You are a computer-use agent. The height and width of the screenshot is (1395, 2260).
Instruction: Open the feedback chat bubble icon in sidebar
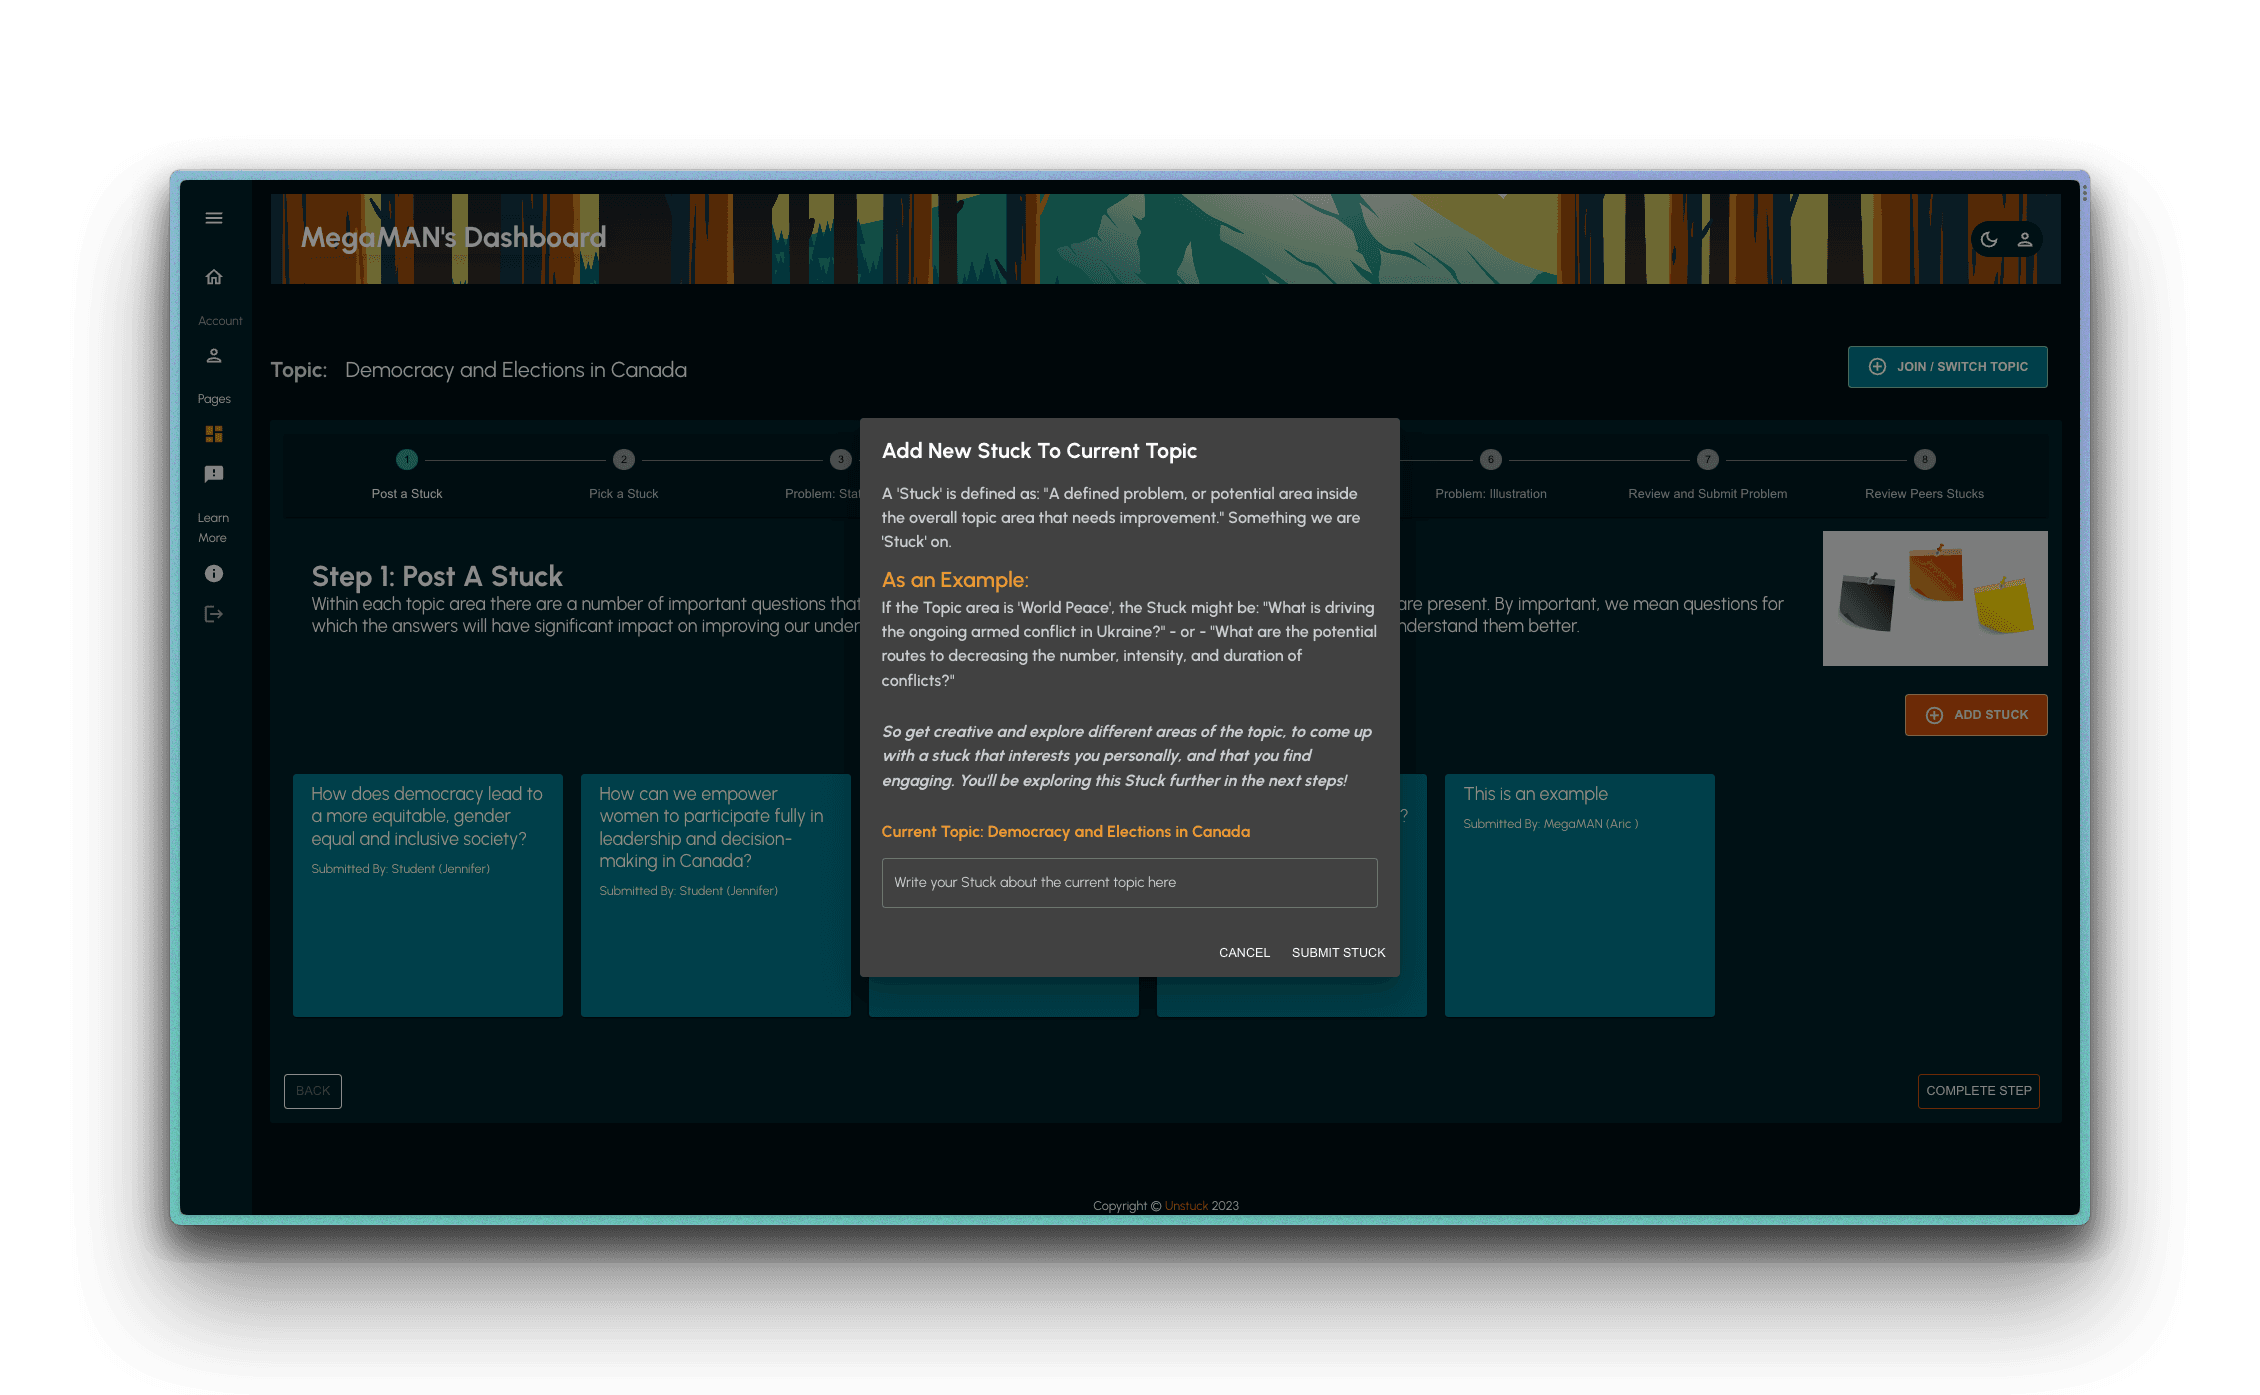(x=214, y=474)
